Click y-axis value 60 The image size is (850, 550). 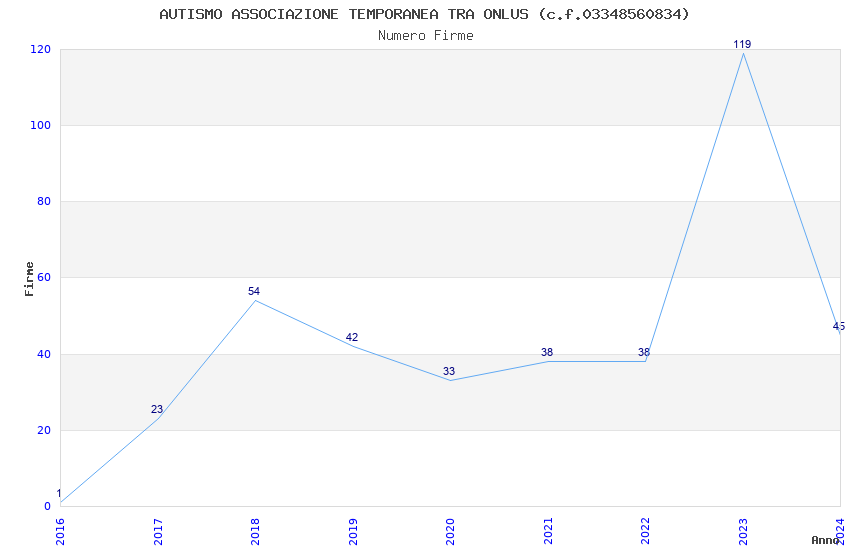coord(44,277)
